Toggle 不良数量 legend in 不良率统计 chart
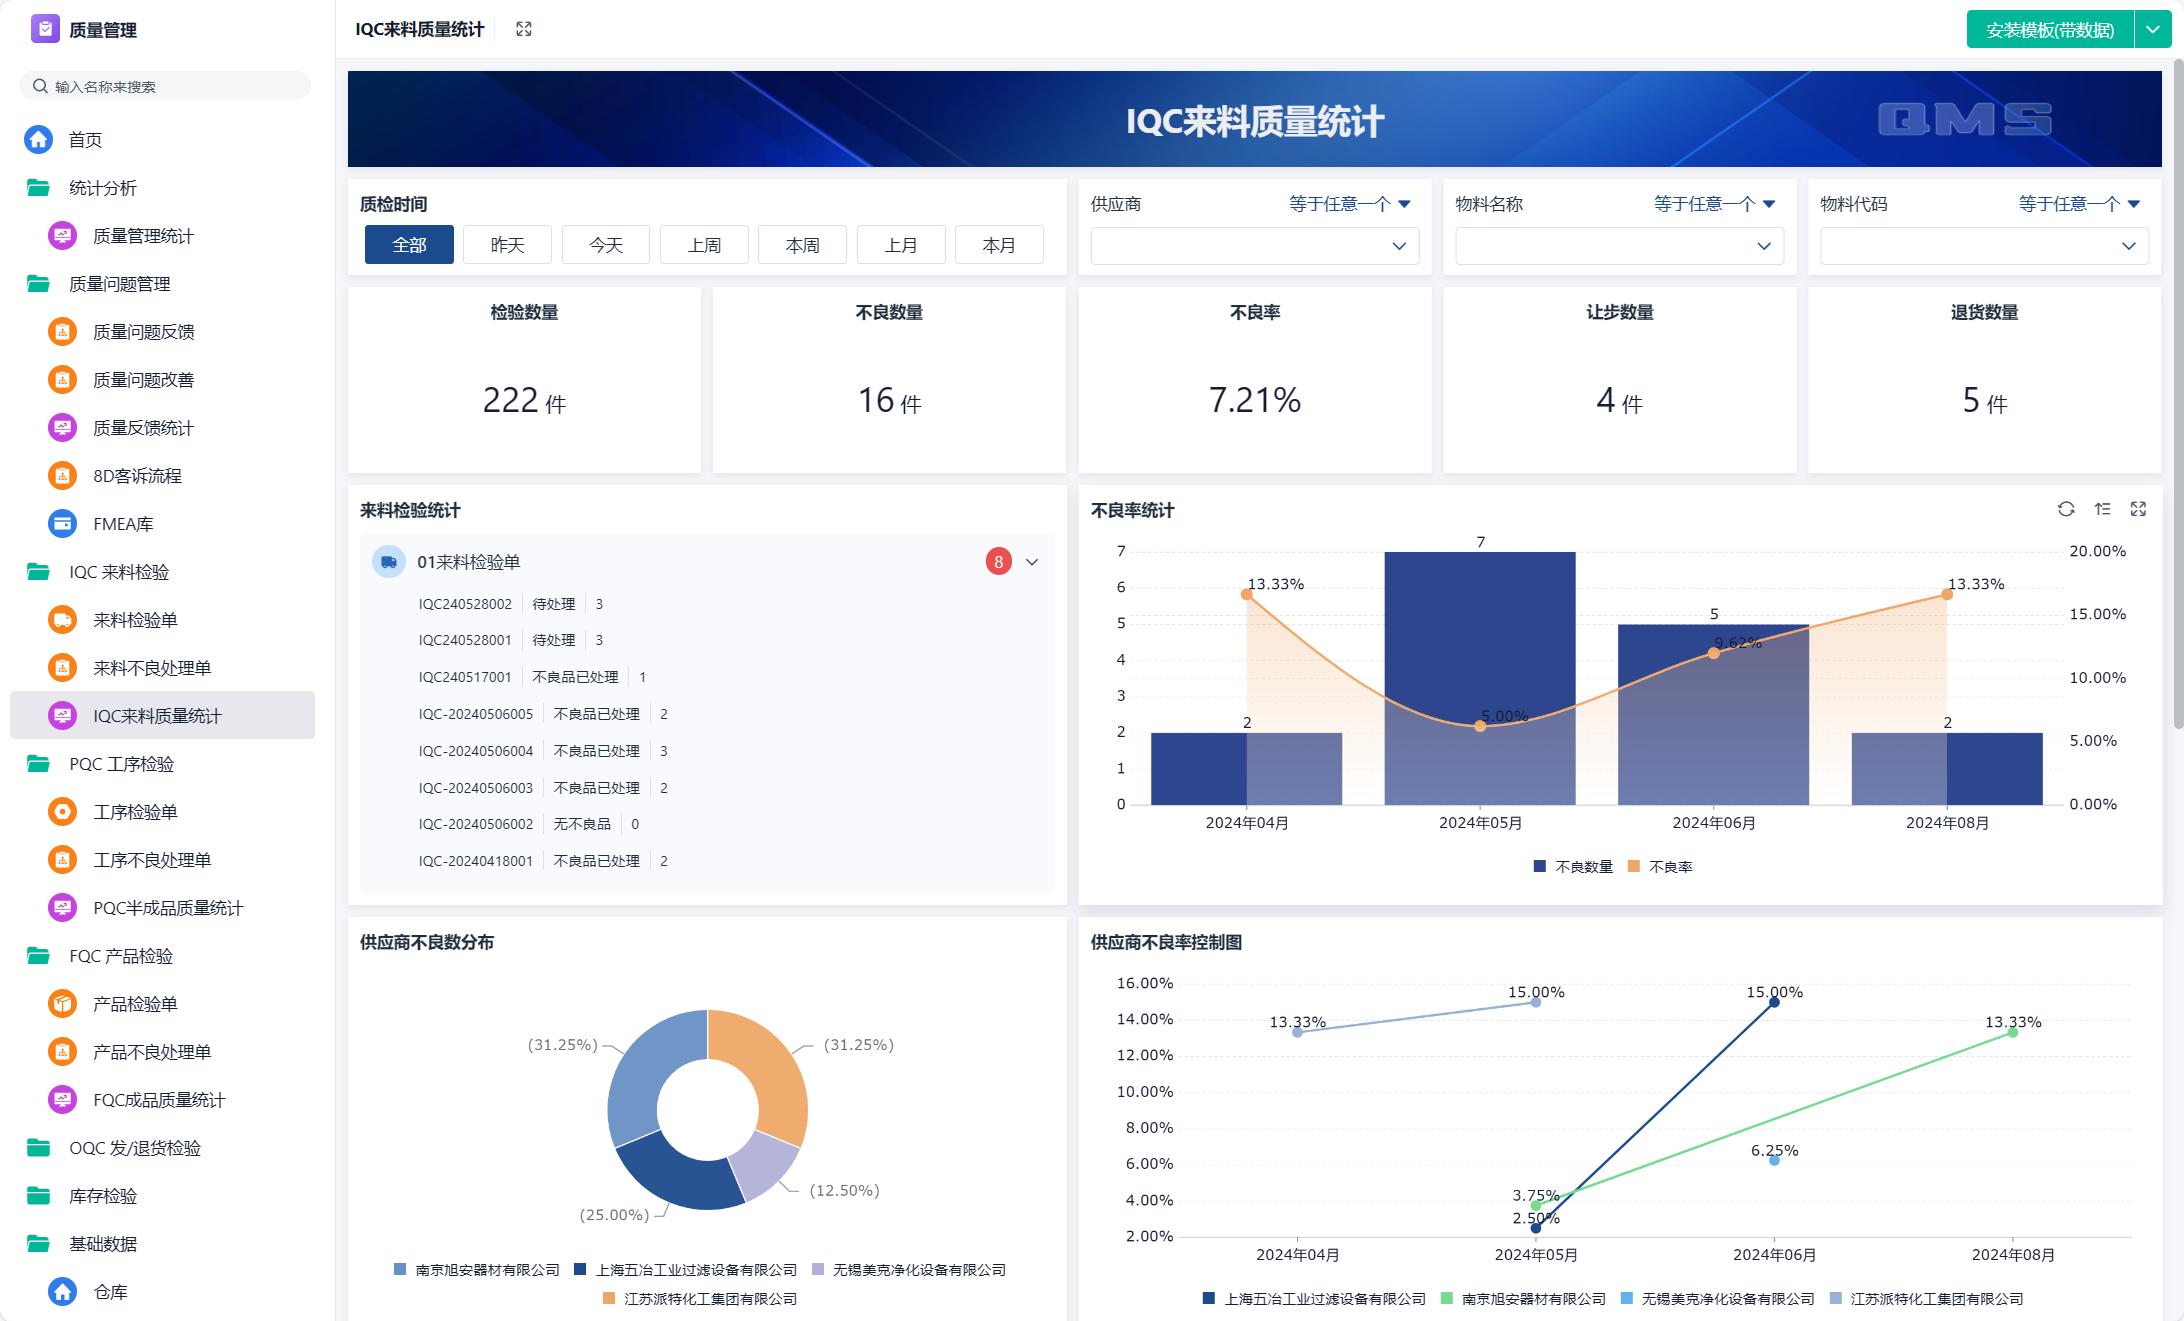This screenshot has width=2184, height=1321. pos(1573,867)
